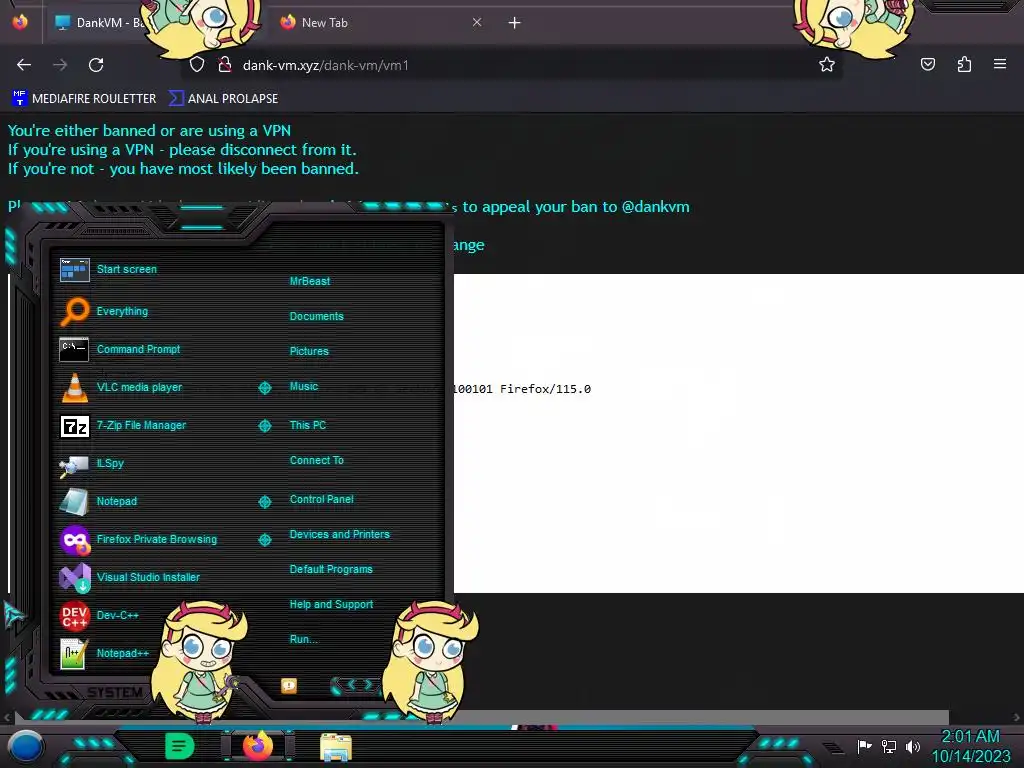
Task: Click Firefox View pinned icon
Action: point(20,23)
